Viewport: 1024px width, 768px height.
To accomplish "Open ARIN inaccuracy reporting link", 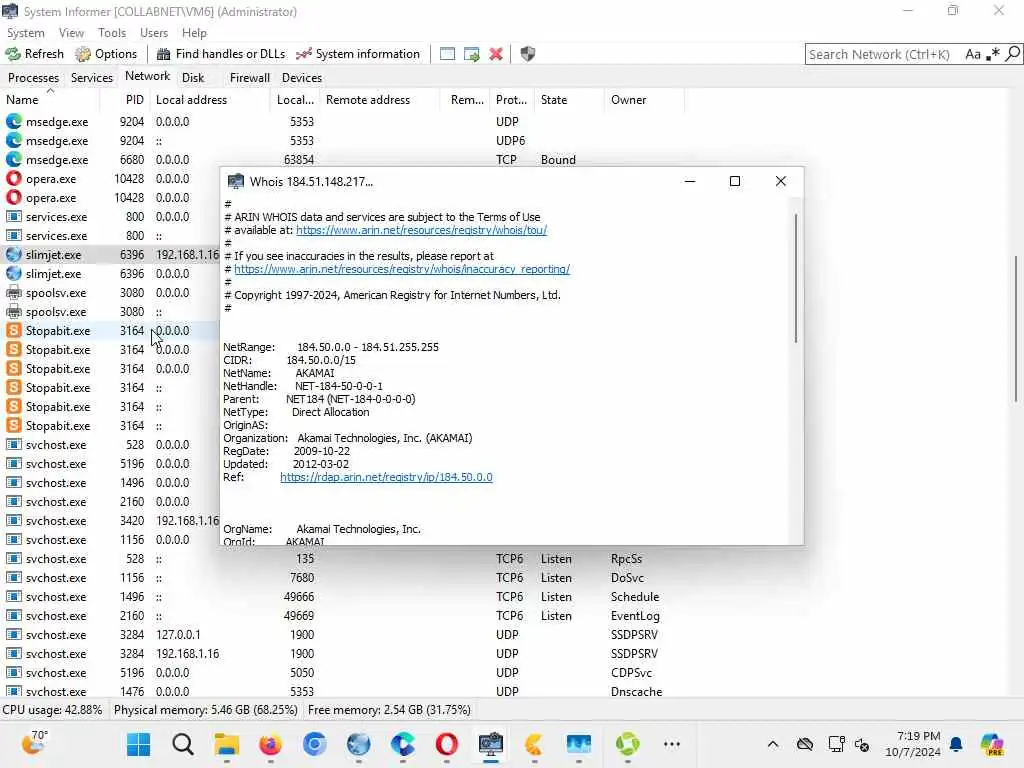I will click(x=402, y=269).
